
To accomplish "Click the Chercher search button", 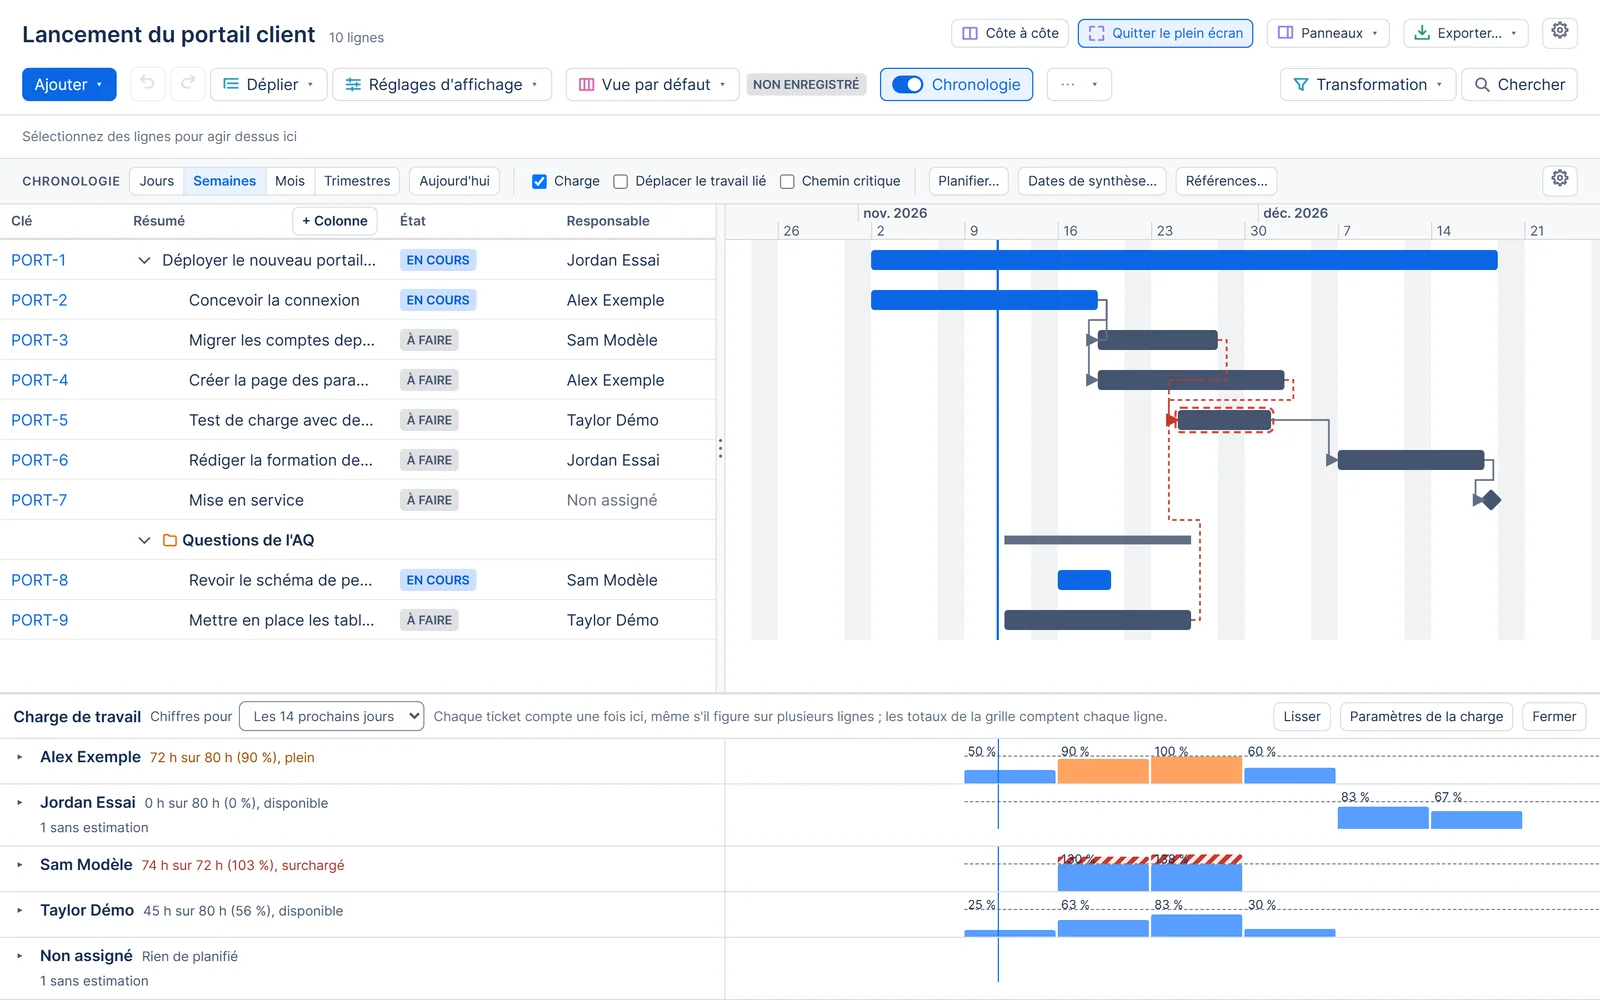I will tap(1519, 85).
